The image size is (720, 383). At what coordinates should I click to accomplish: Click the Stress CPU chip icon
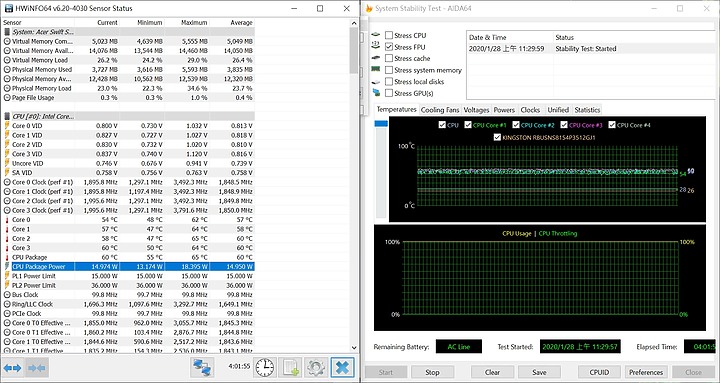(x=376, y=35)
